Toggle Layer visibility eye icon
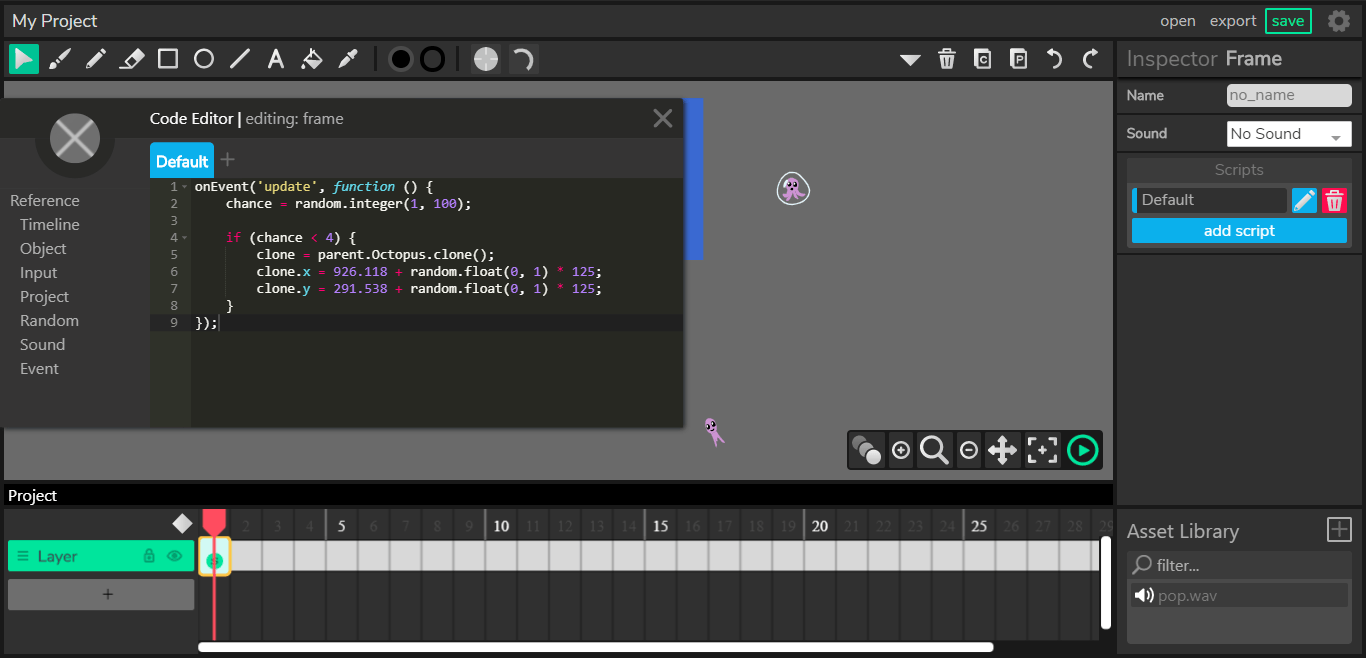1366x658 pixels. point(175,556)
